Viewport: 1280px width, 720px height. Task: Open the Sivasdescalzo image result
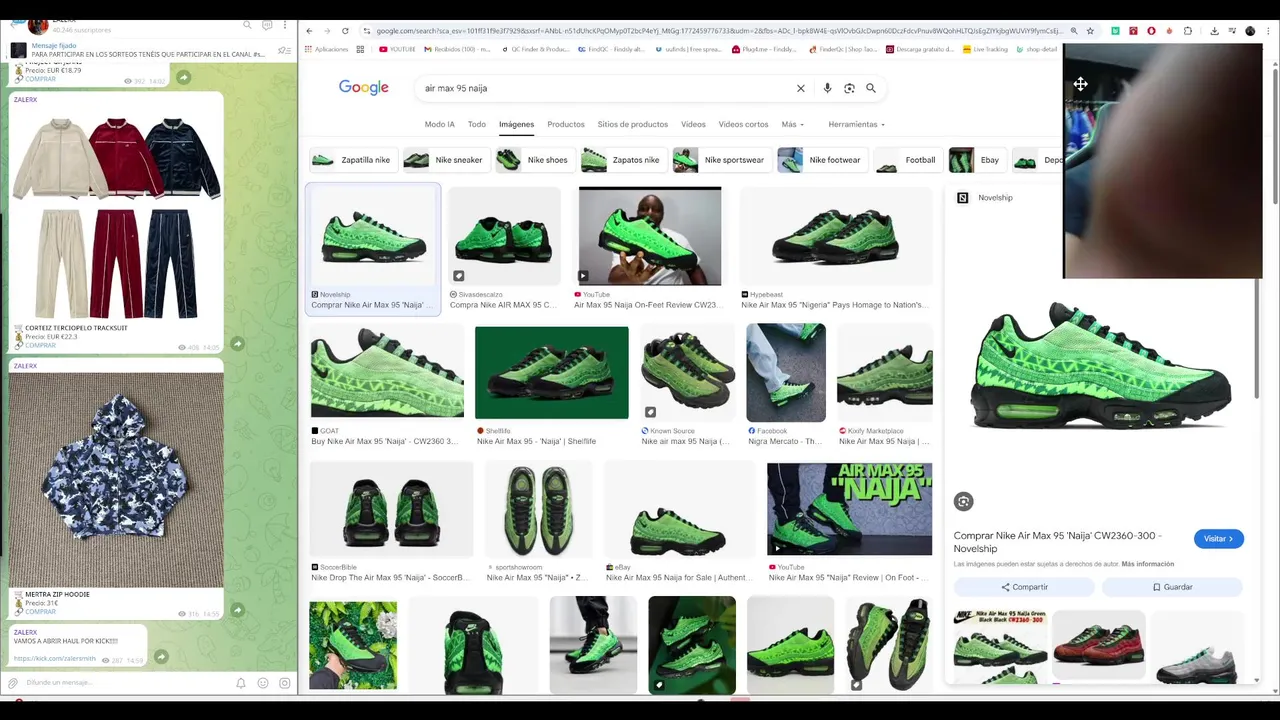click(504, 237)
